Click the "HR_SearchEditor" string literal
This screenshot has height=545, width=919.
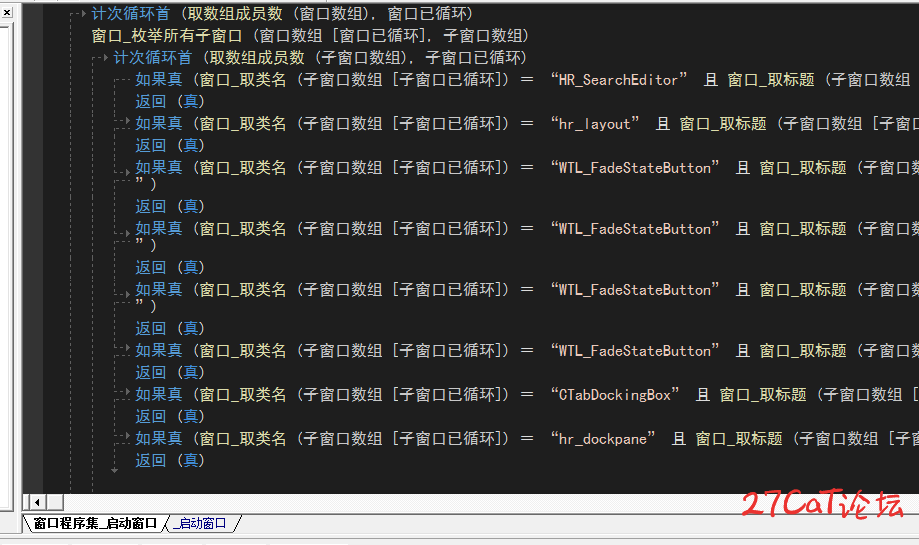[x=619, y=80]
